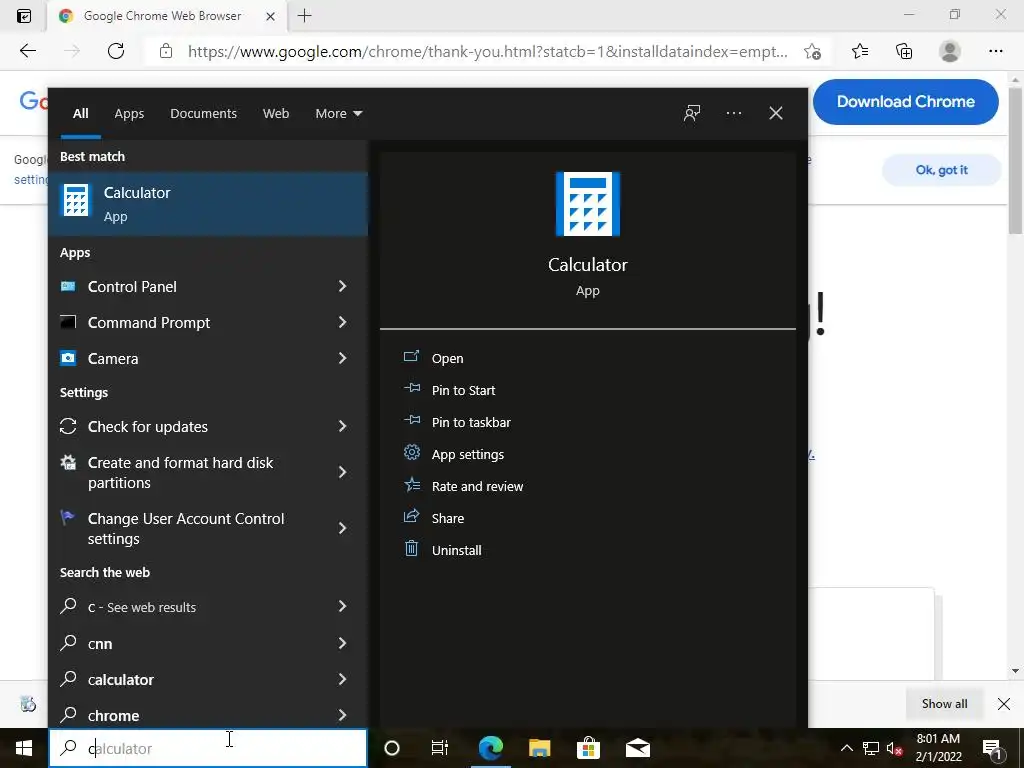
Task: Switch to the Documents search tab
Action: 203,114
